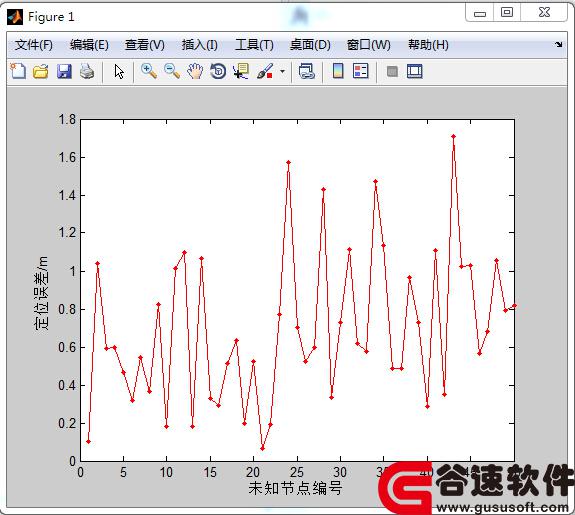Save the figure with floppy disk icon
Image resolution: width=575 pixels, height=515 pixels.
tap(64, 71)
